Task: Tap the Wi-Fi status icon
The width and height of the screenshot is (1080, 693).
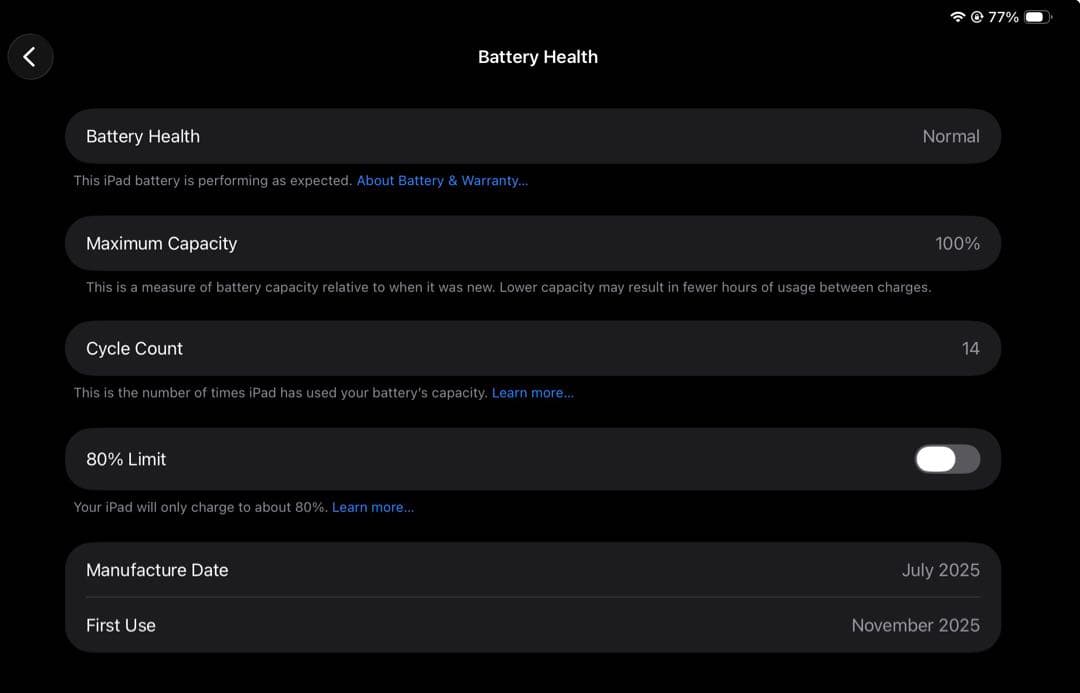Action: (x=957, y=17)
